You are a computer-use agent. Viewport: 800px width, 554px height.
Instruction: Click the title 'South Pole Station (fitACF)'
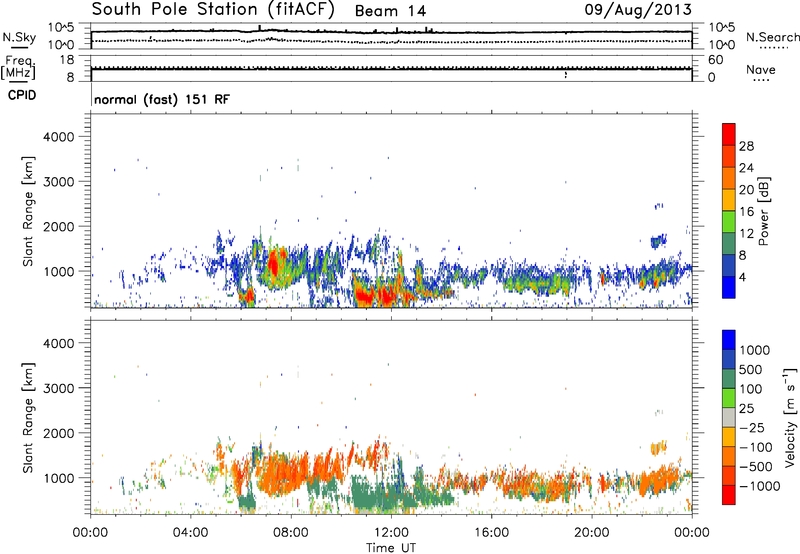[x=213, y=10]
